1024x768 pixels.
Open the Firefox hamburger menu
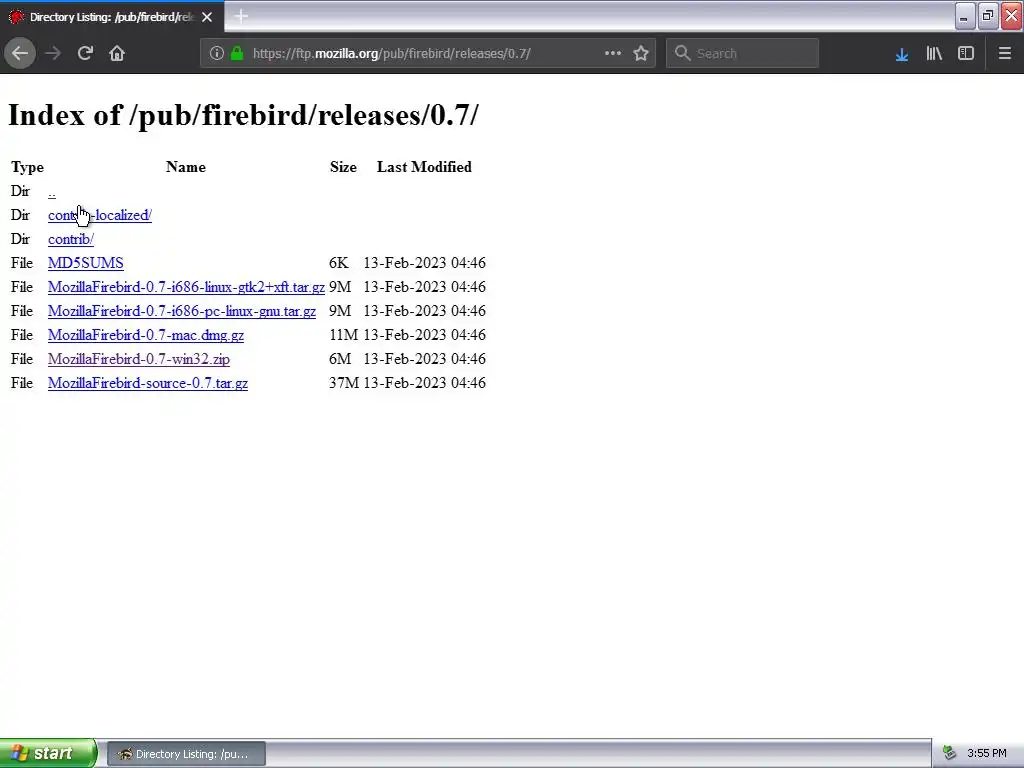click(x=1004, y=54)
